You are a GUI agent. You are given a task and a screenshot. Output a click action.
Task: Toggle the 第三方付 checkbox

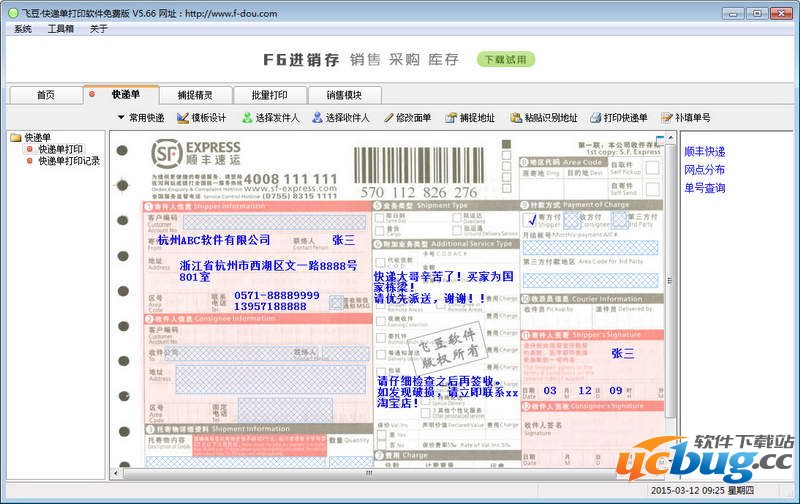point(619,220)
